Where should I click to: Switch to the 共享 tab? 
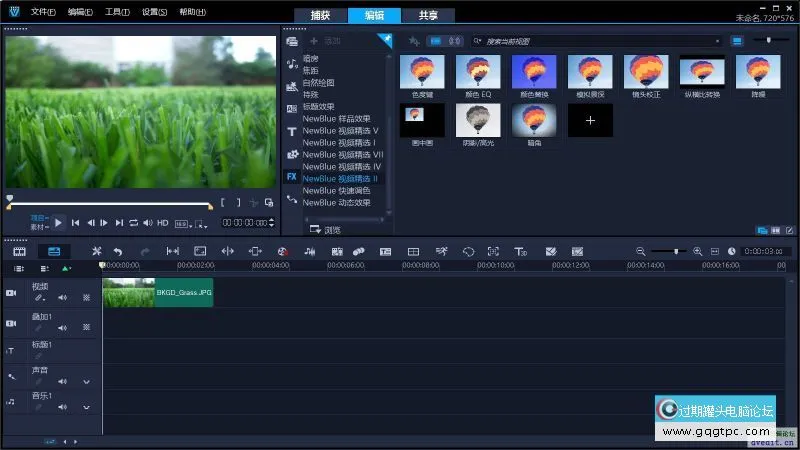coord(428,15)
